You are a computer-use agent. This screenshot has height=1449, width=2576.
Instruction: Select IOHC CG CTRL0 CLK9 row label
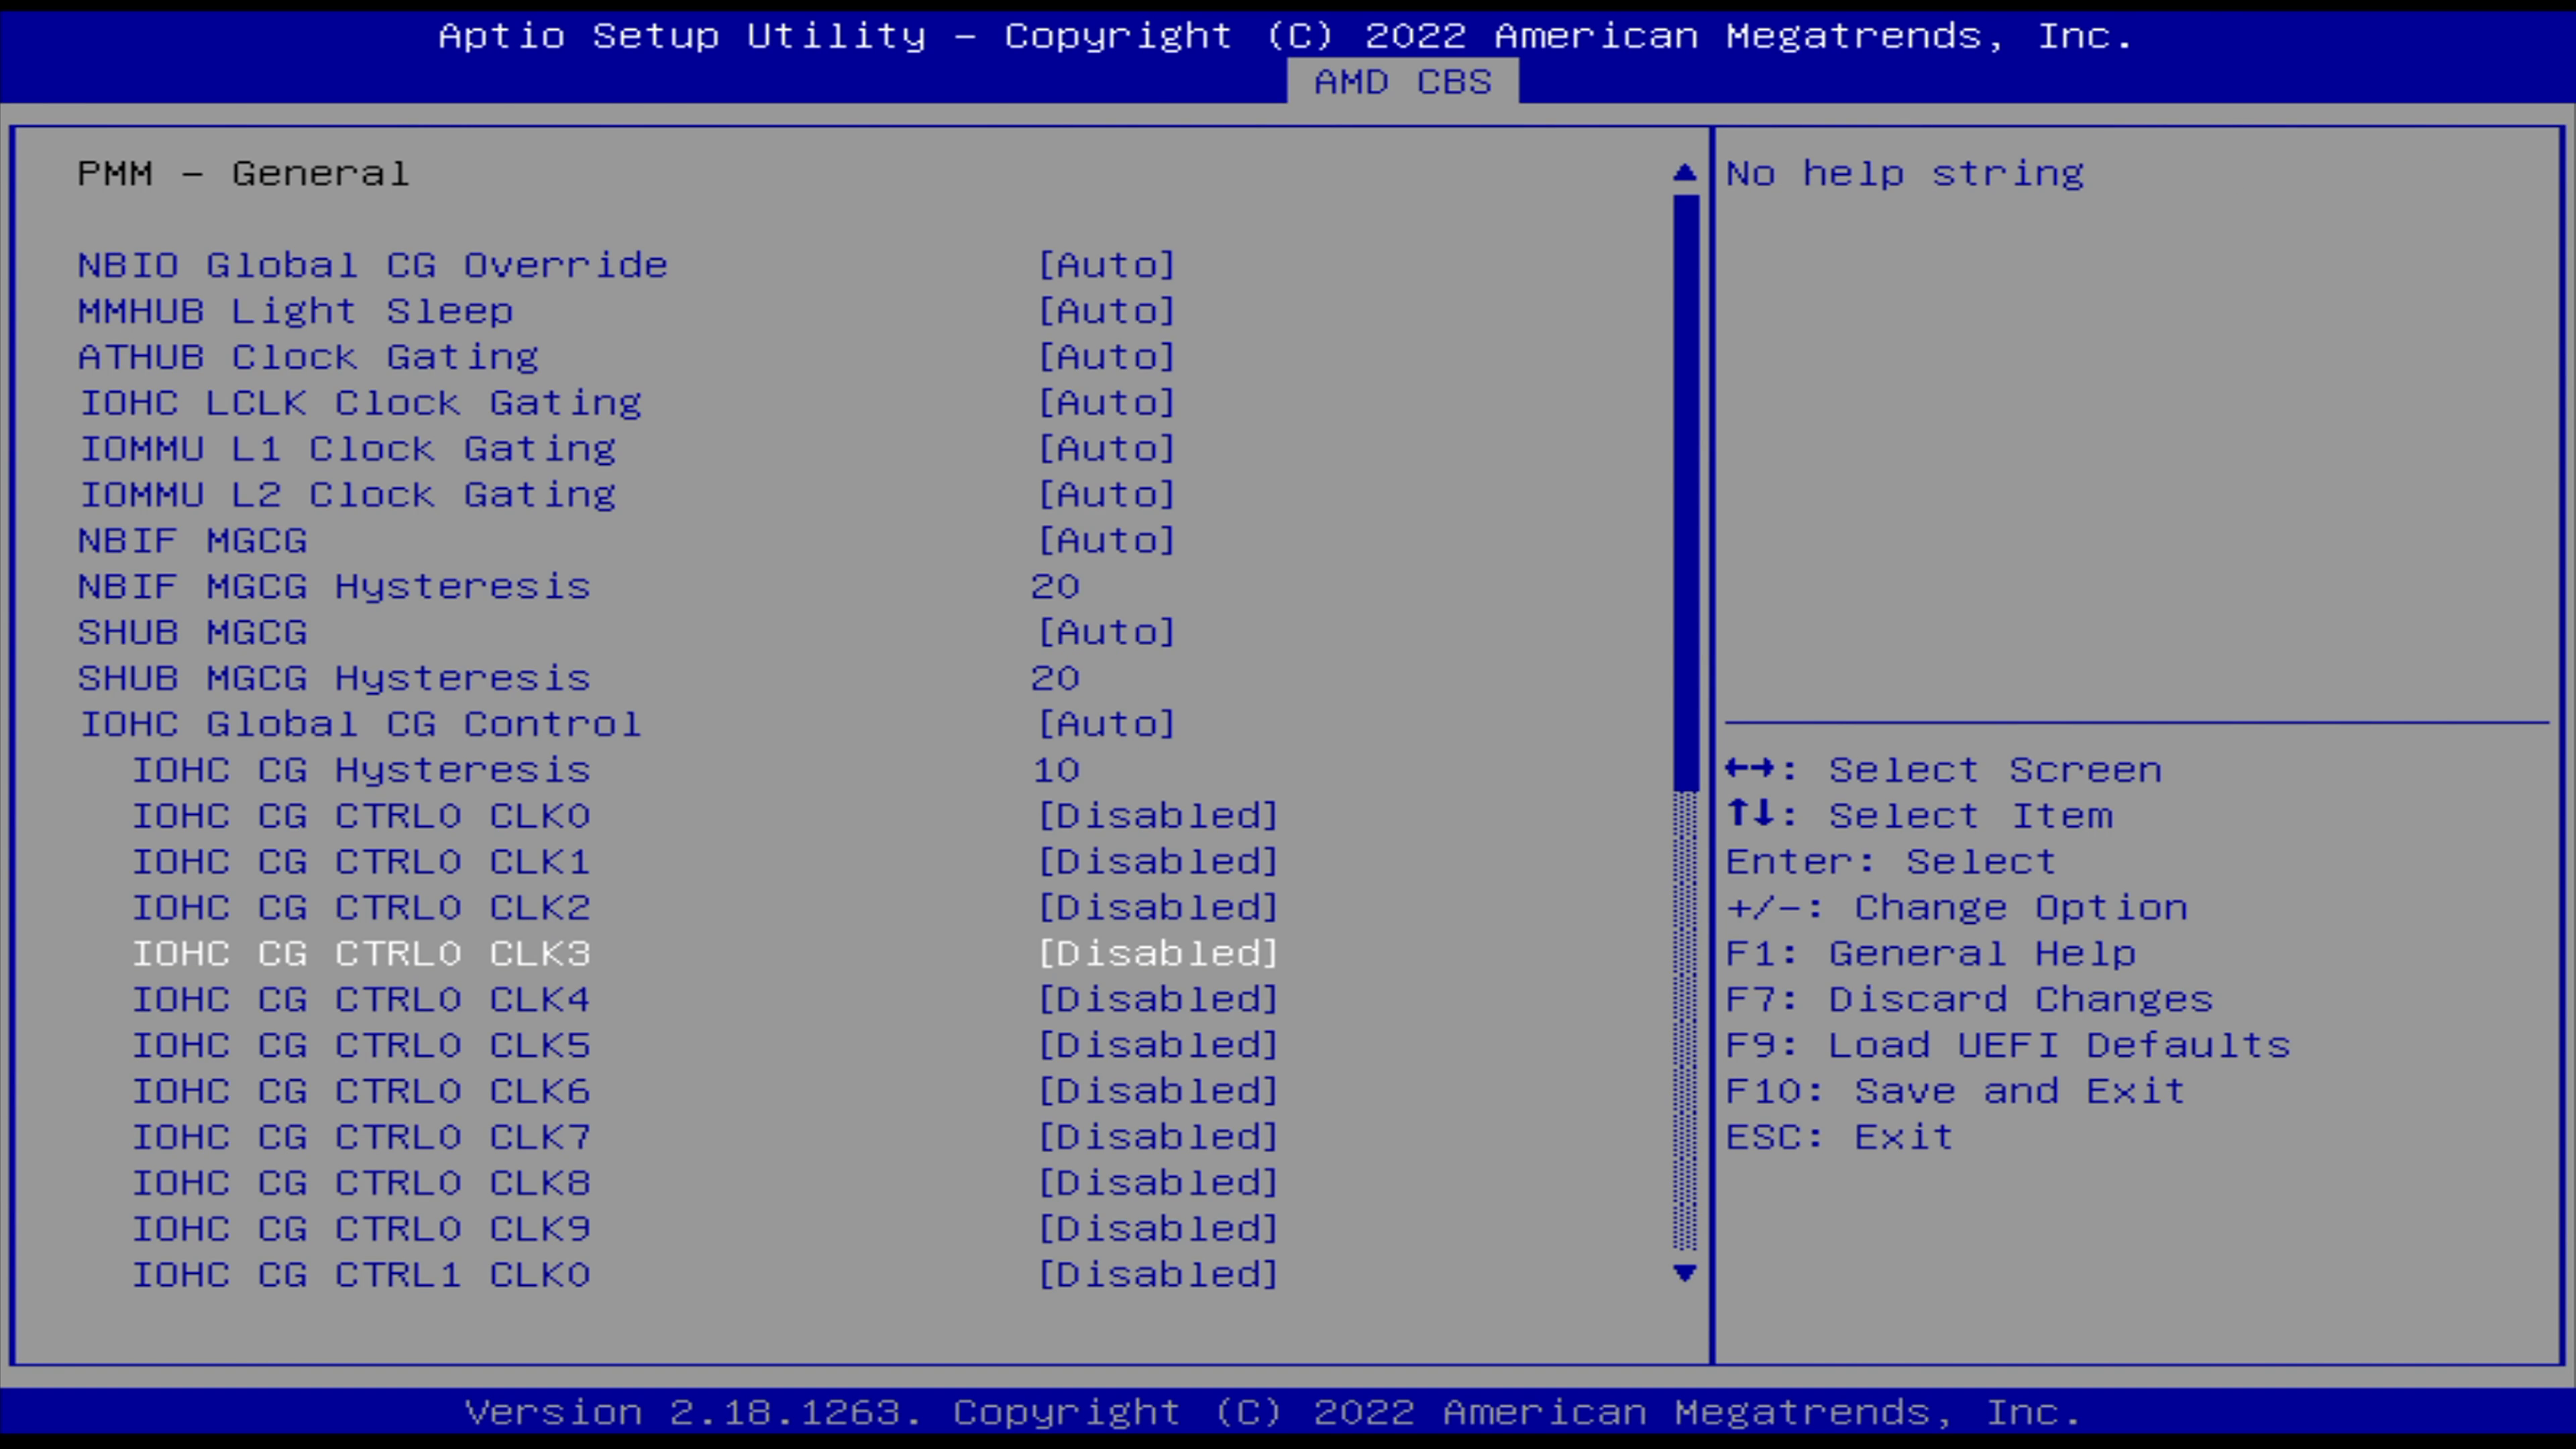361,1229
